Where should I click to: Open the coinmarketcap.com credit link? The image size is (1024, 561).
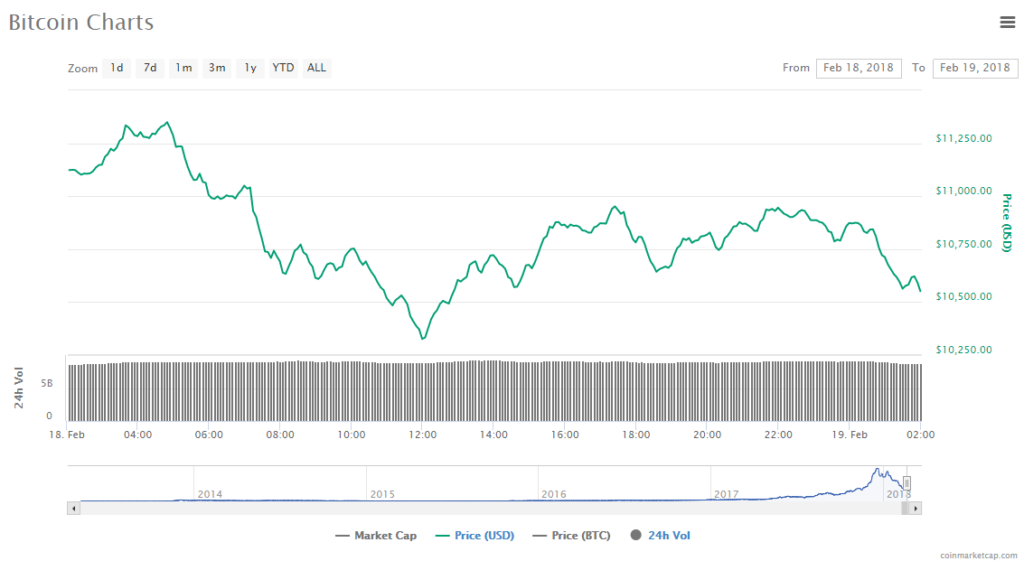[x=978, y=555]
